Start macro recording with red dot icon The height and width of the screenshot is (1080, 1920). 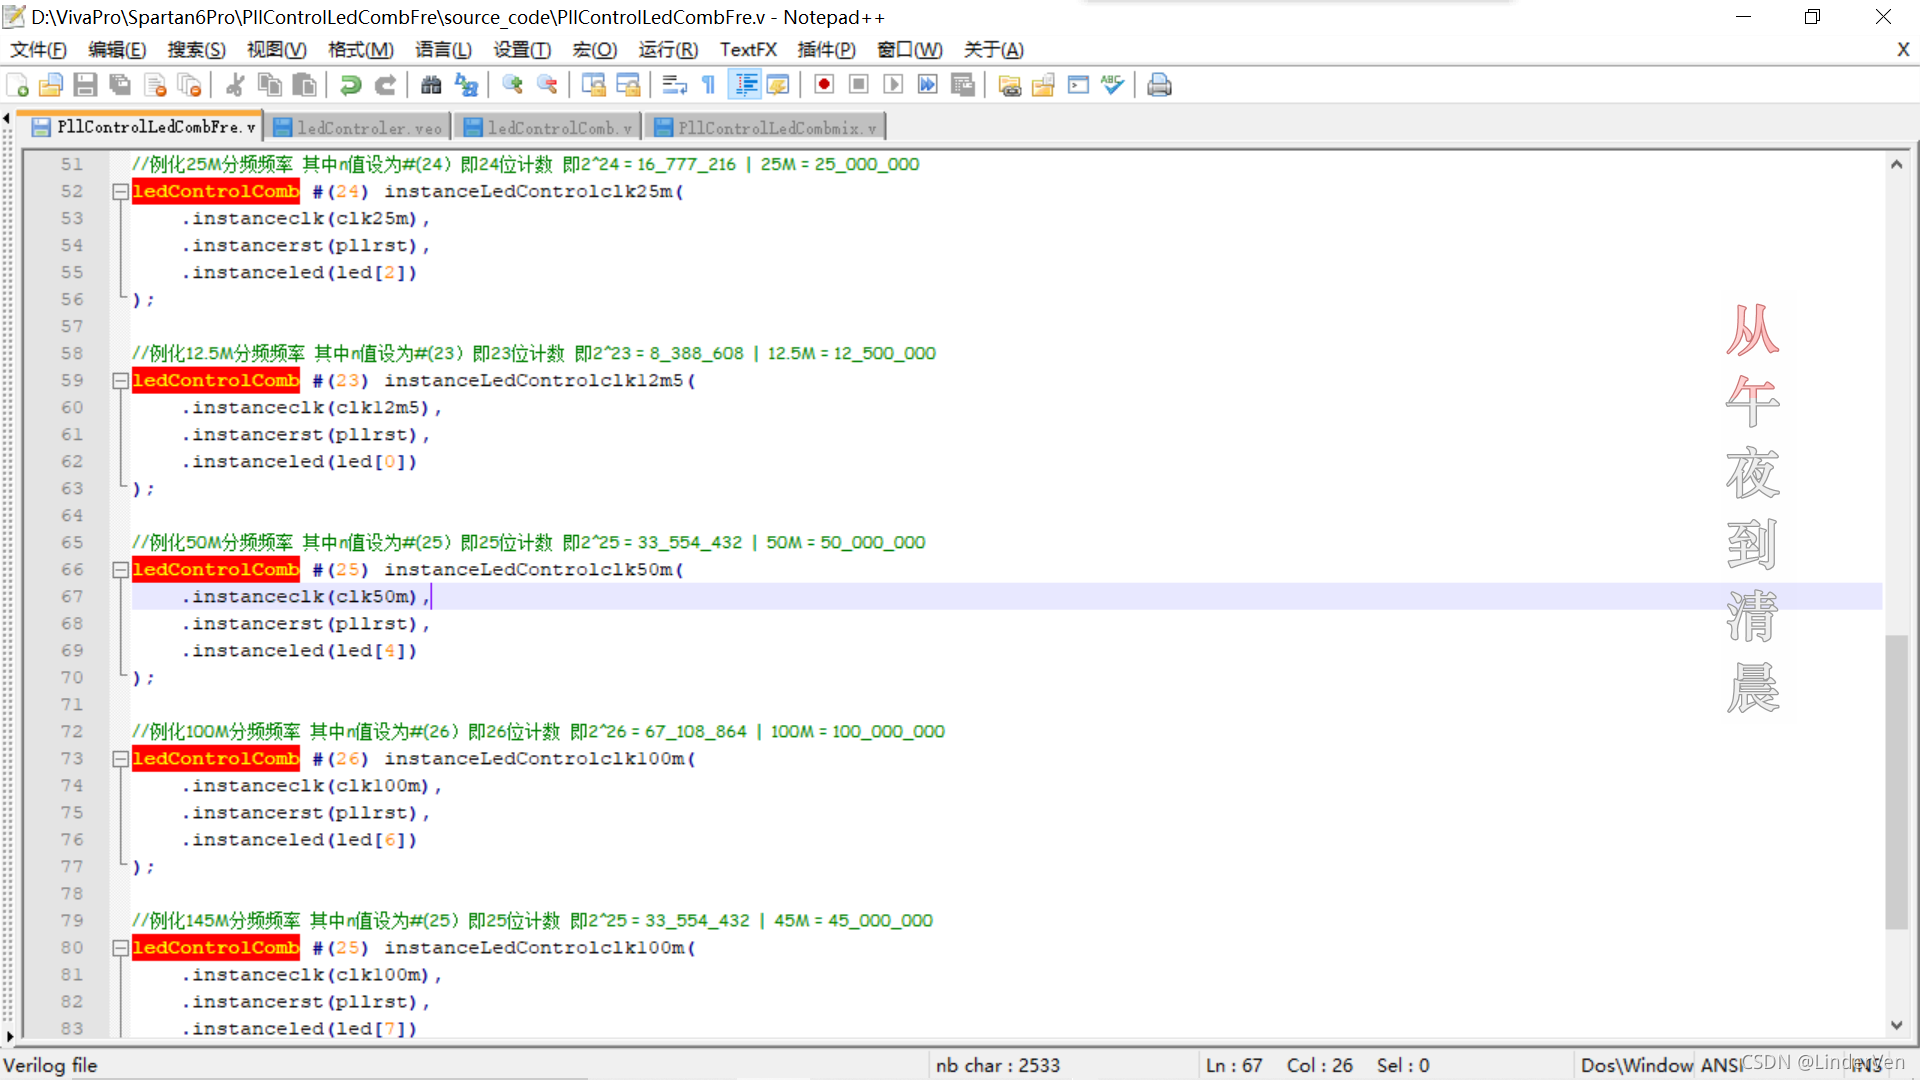(x=824, y=85)
